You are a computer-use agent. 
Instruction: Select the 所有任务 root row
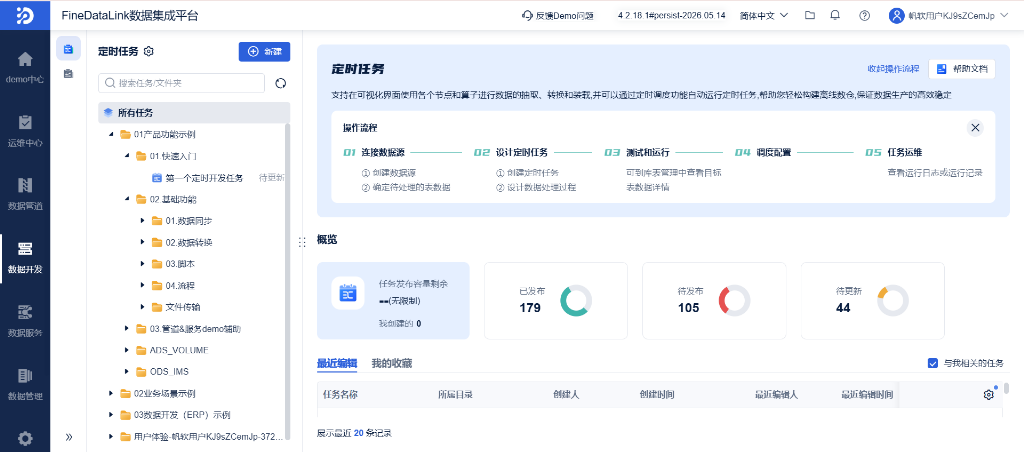[x=194, y=112]
